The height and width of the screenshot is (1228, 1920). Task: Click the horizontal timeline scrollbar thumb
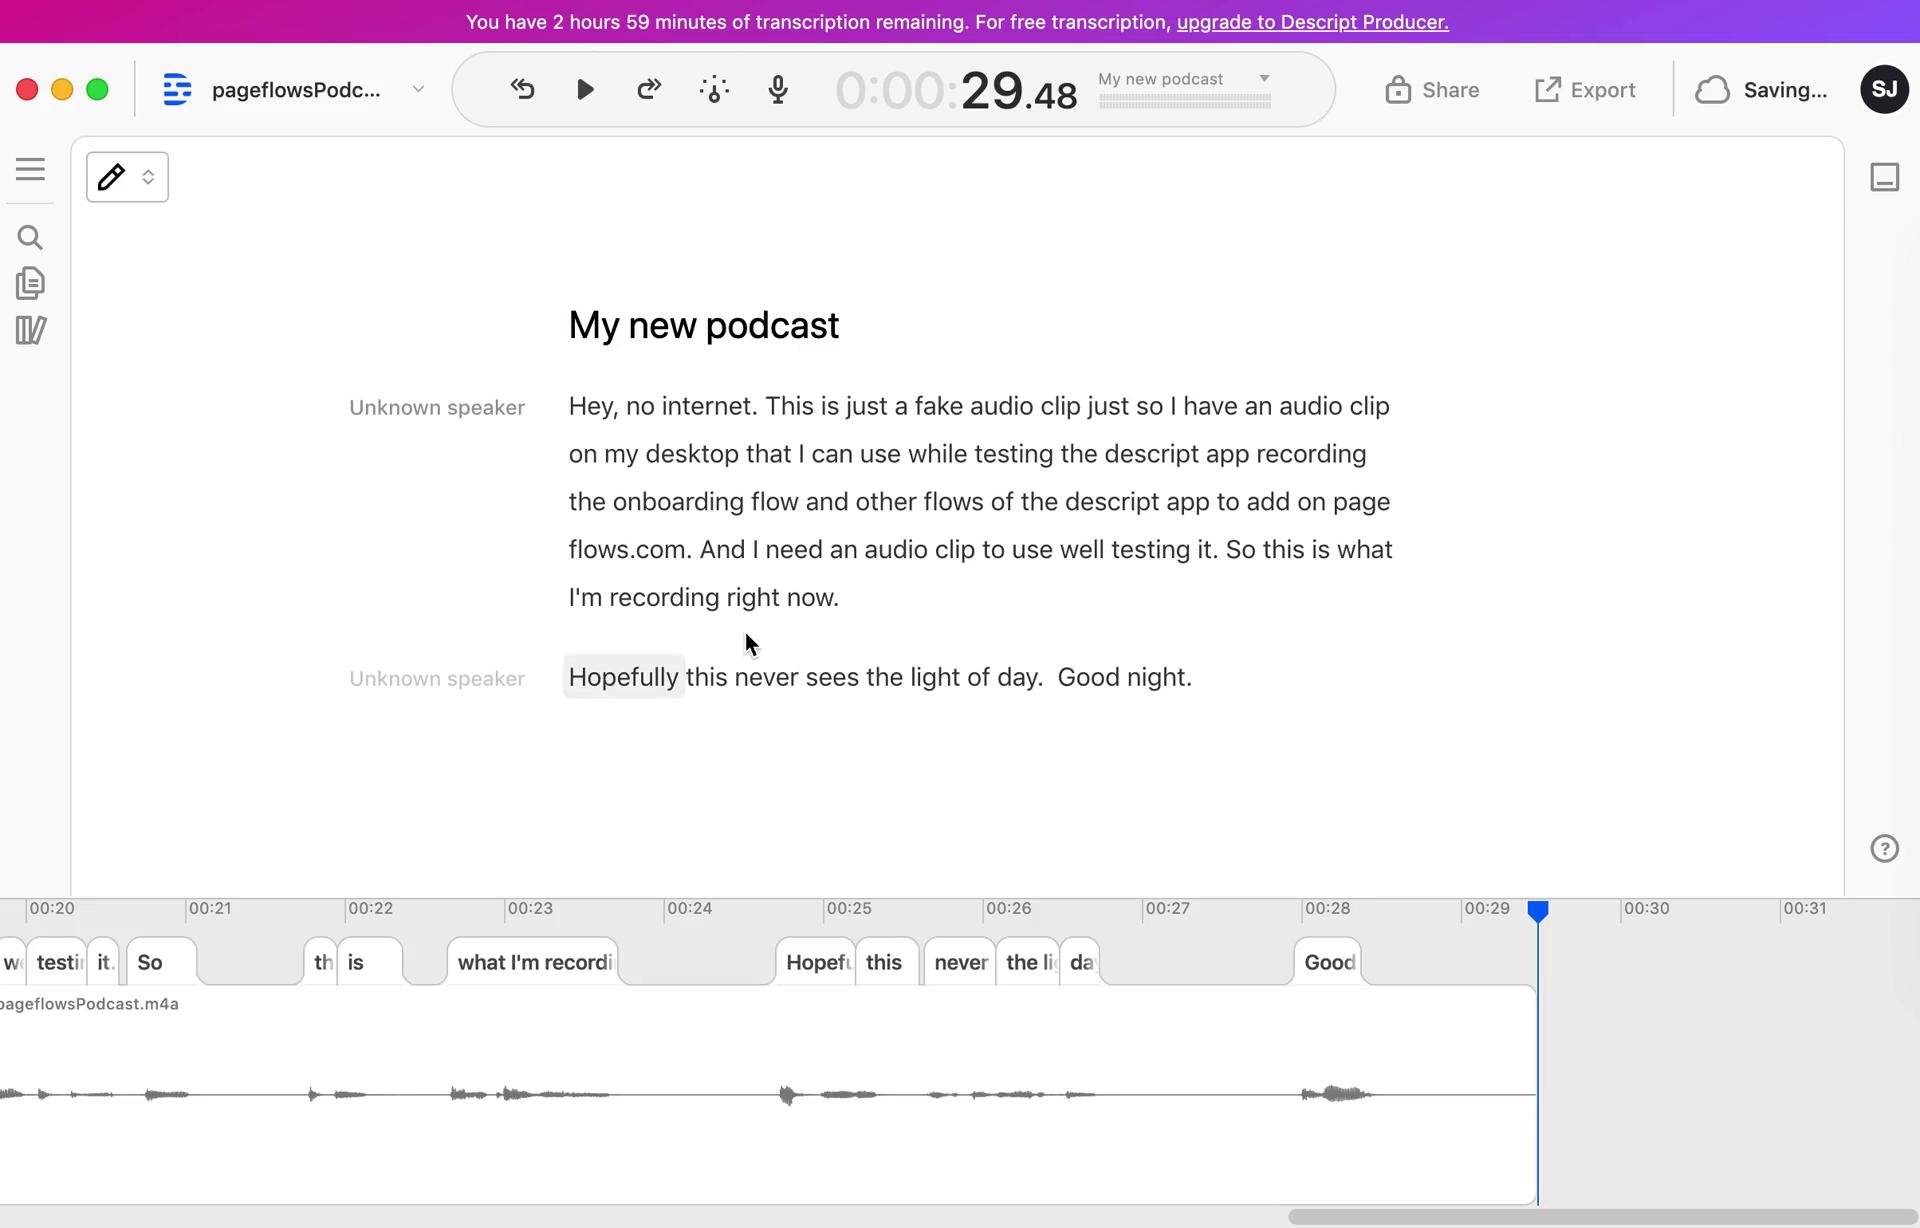point(1602,1217)
